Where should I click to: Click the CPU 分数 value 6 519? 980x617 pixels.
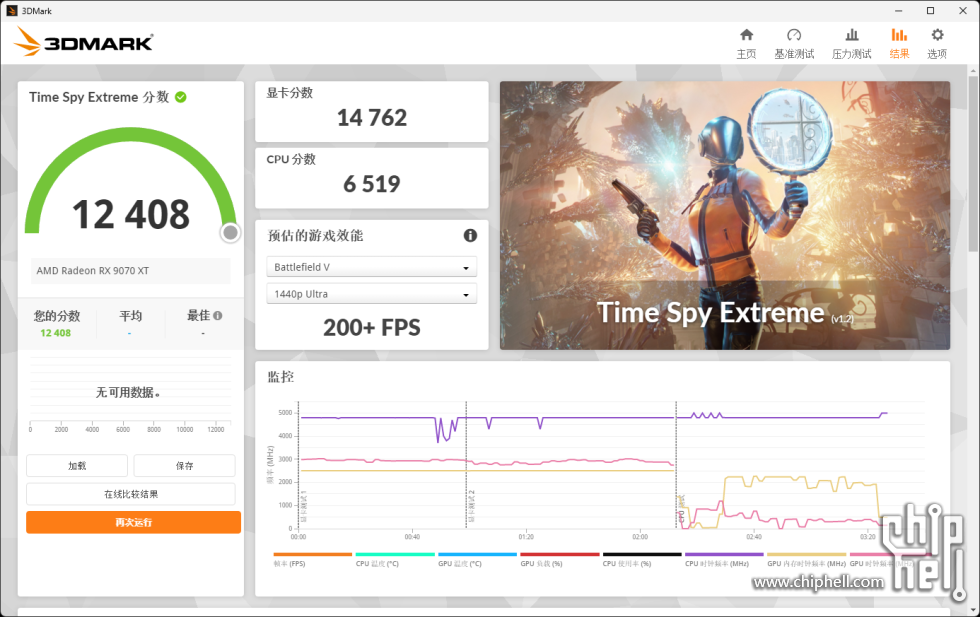point(372,184)
